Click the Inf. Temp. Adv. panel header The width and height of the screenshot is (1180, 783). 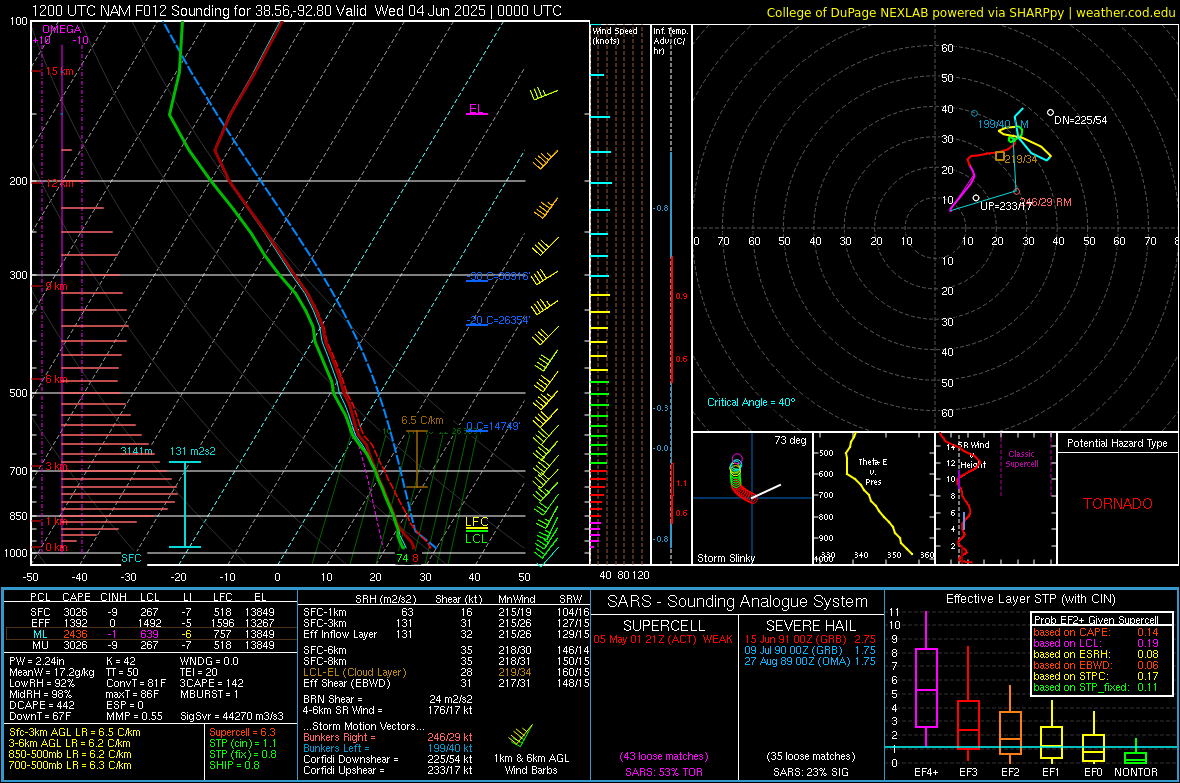pos(670,41)
